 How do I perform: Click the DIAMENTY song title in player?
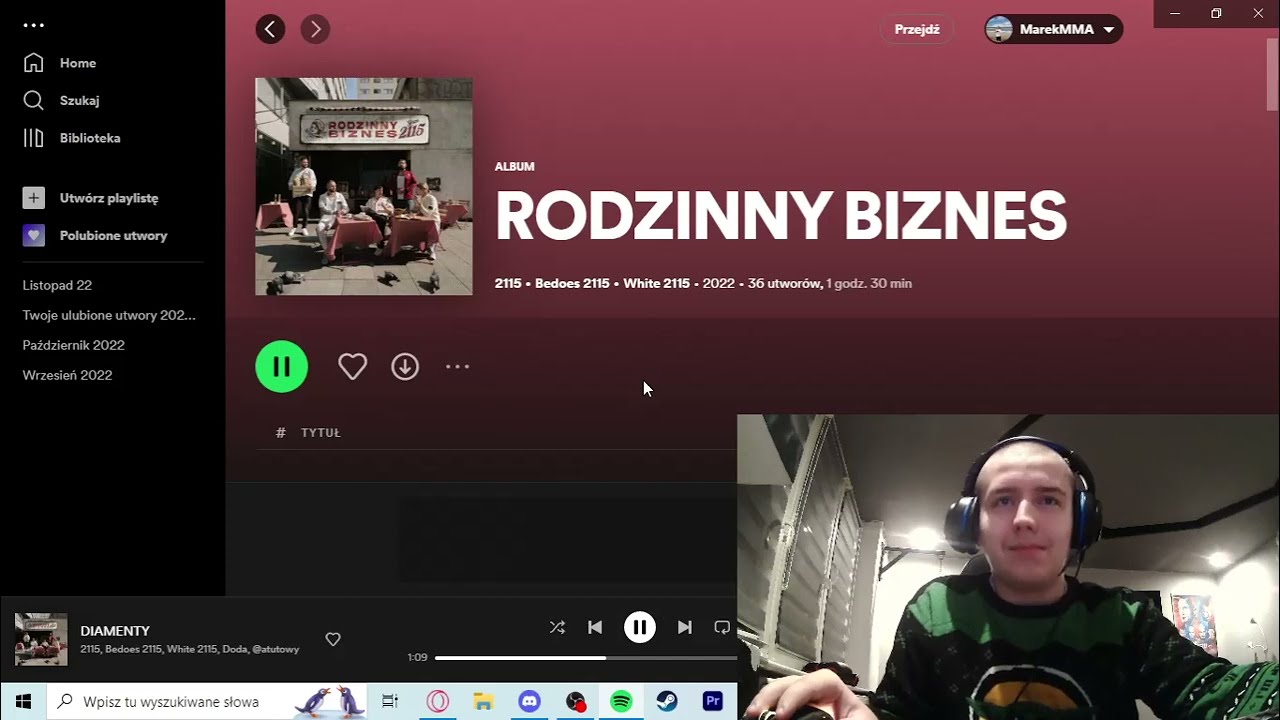[x=115, y=631]
